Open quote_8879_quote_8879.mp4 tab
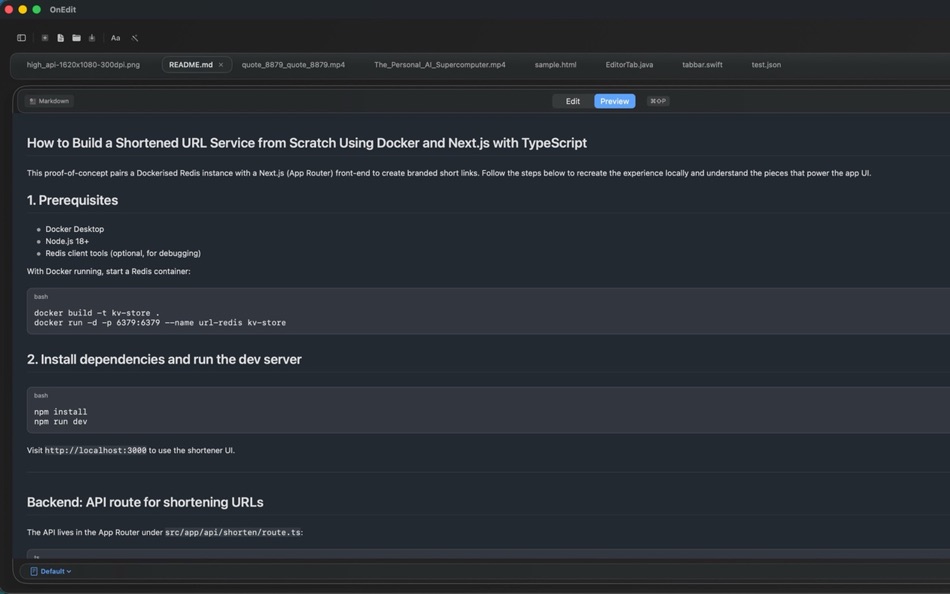This screenshot has height=594, width=950. coord(293,65)
